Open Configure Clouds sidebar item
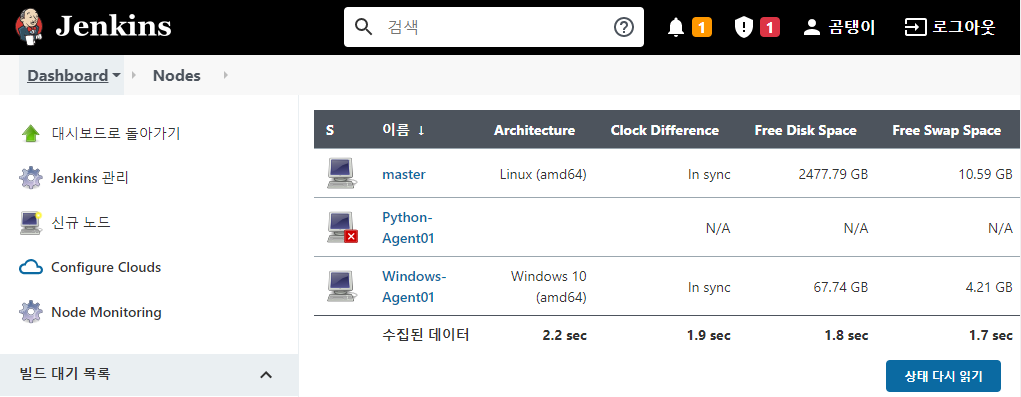The width and height of the screenshot is (1021, 397). click(106, 267)
